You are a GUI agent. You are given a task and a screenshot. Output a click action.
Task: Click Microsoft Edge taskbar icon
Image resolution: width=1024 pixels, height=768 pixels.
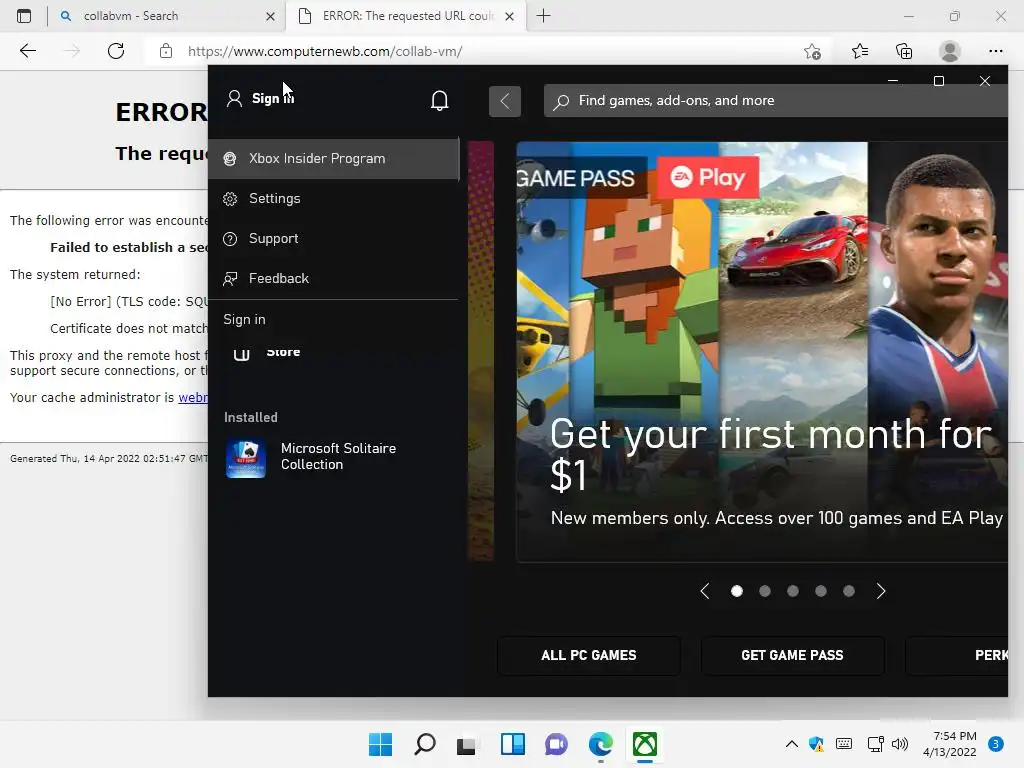600,744
